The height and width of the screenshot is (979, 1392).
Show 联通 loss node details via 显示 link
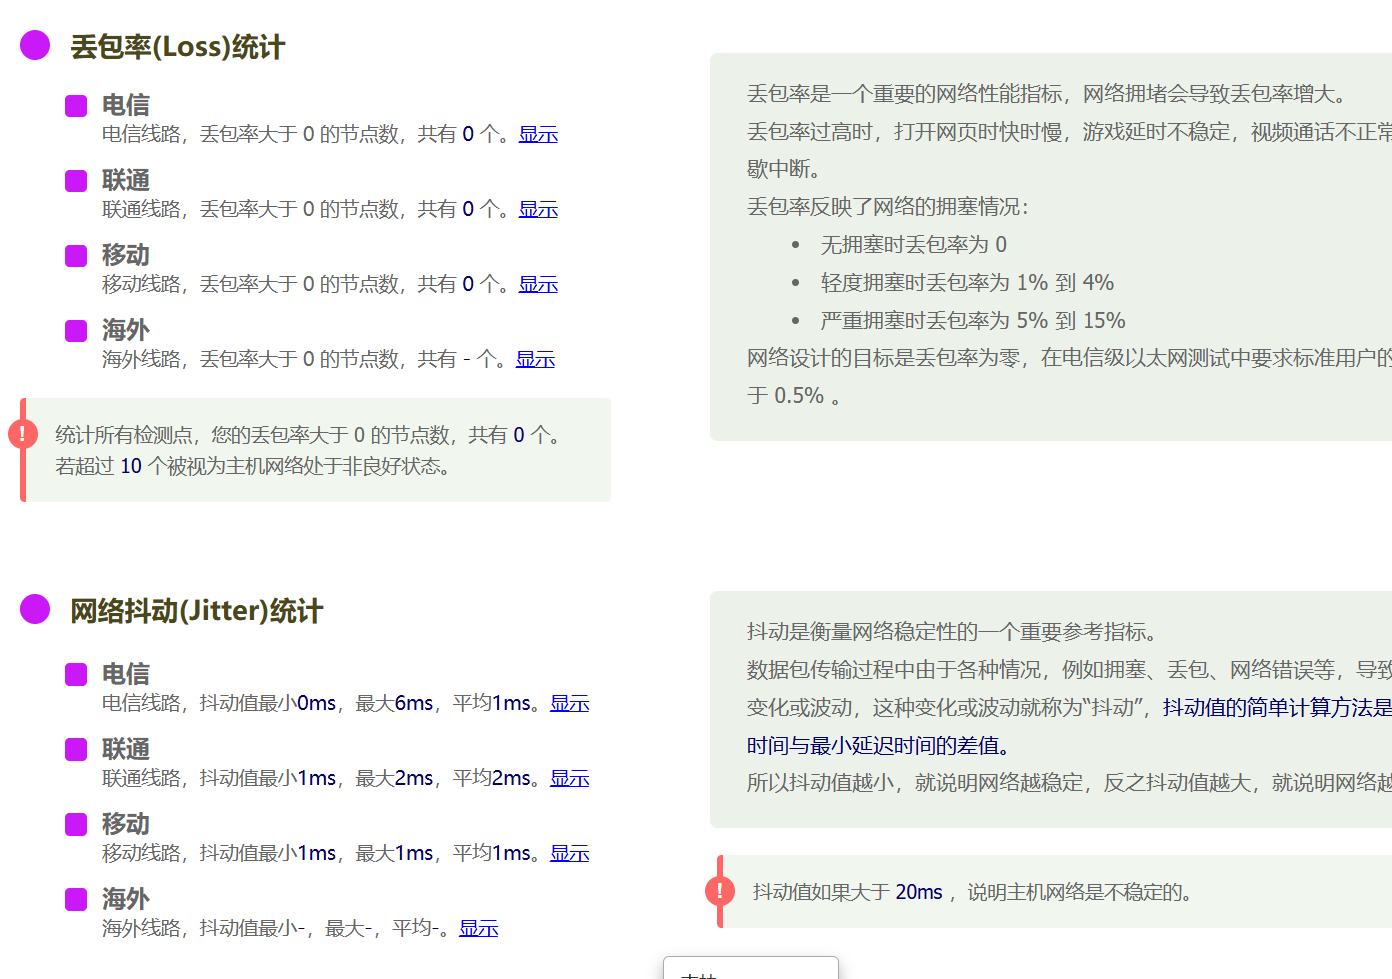538,208
